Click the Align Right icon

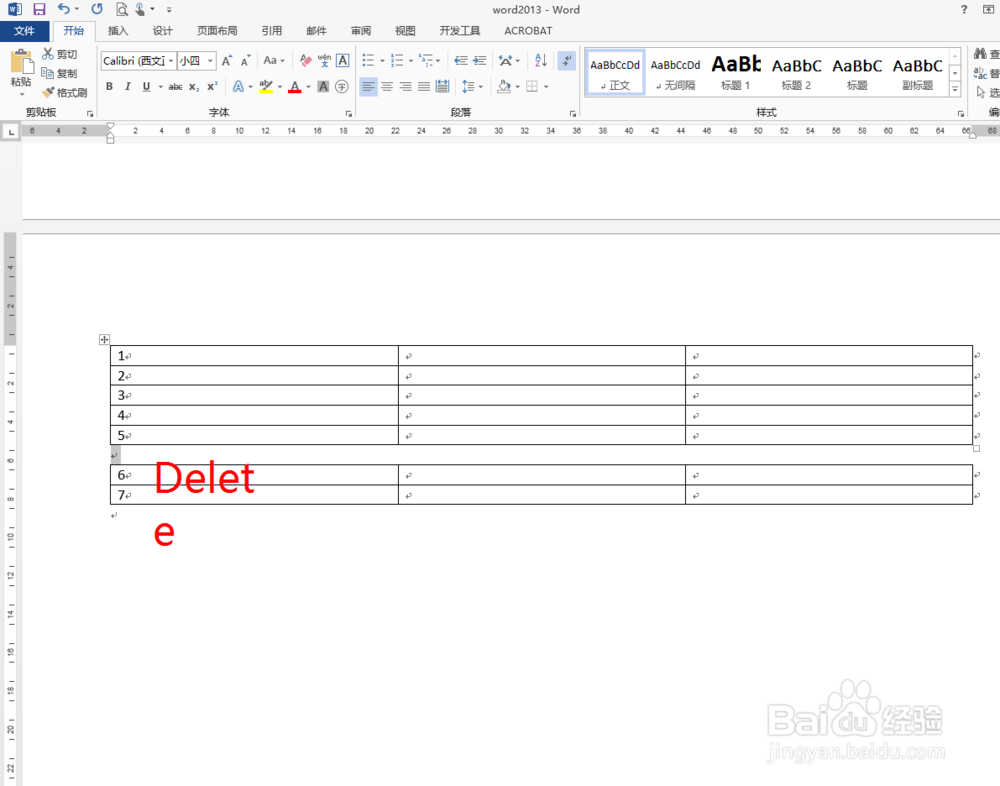(x=405, y=86)
